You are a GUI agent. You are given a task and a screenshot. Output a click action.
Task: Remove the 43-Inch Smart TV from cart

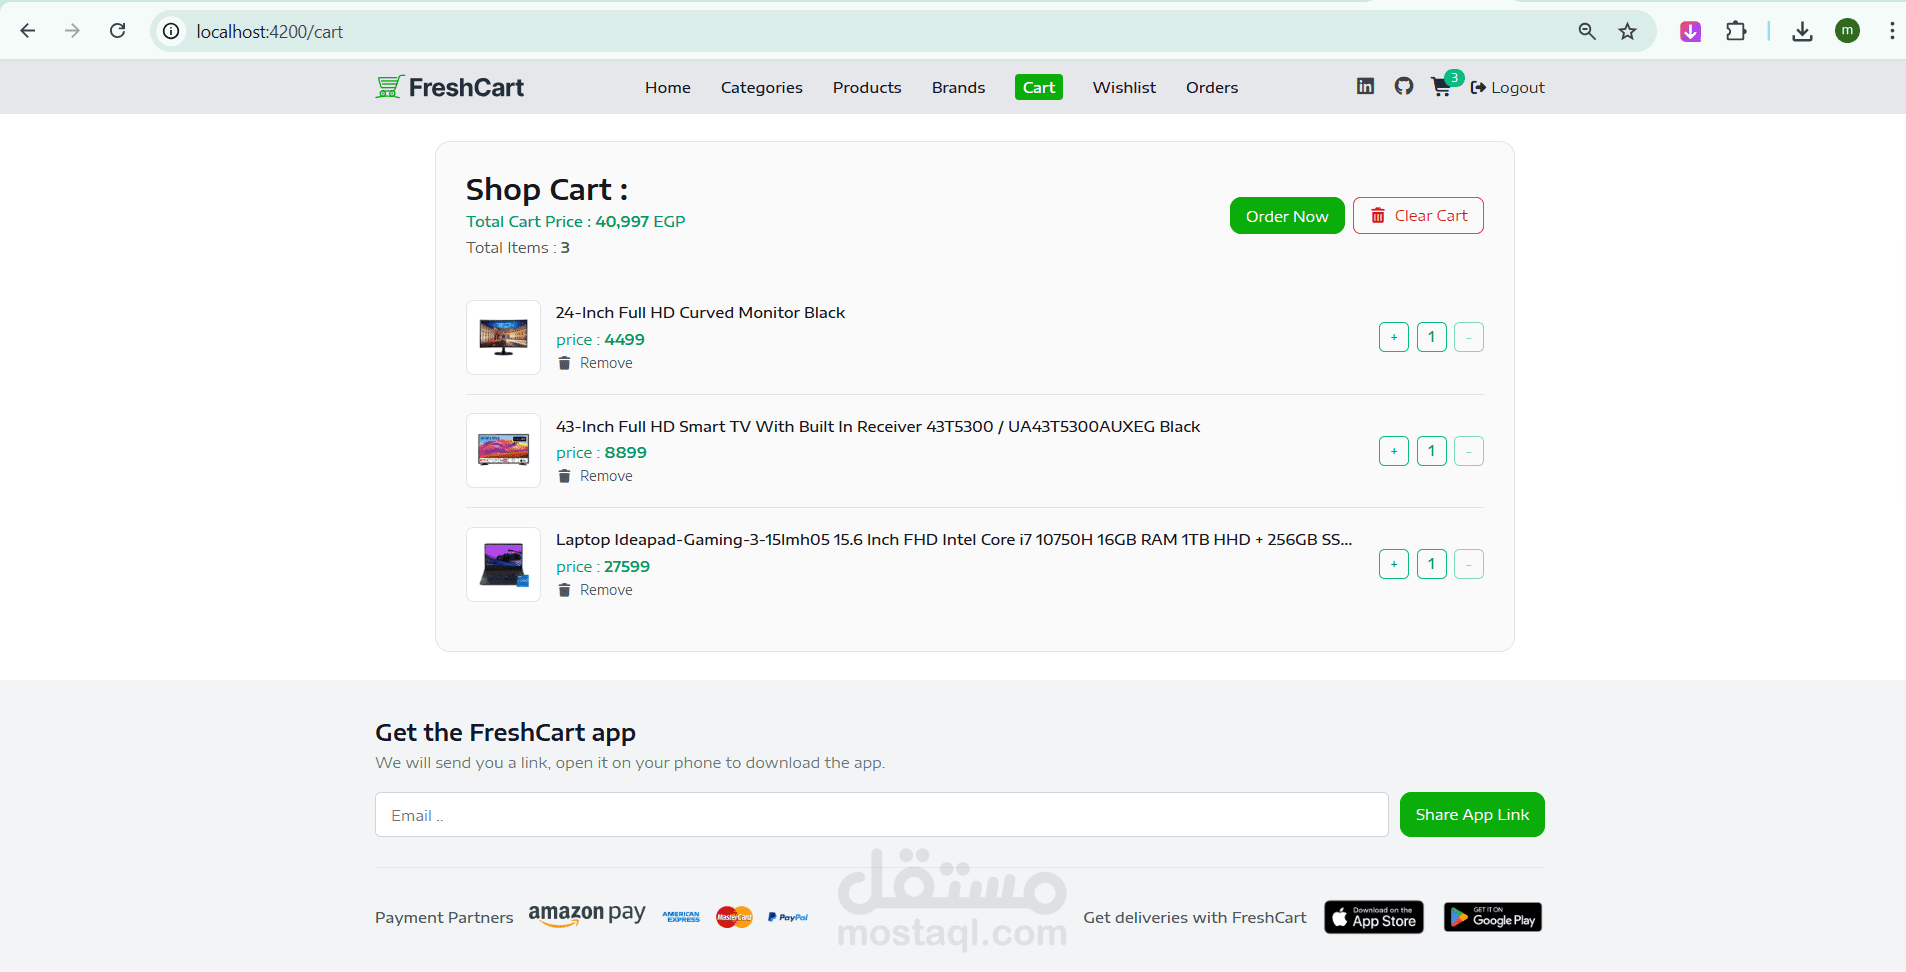(595, 476)
